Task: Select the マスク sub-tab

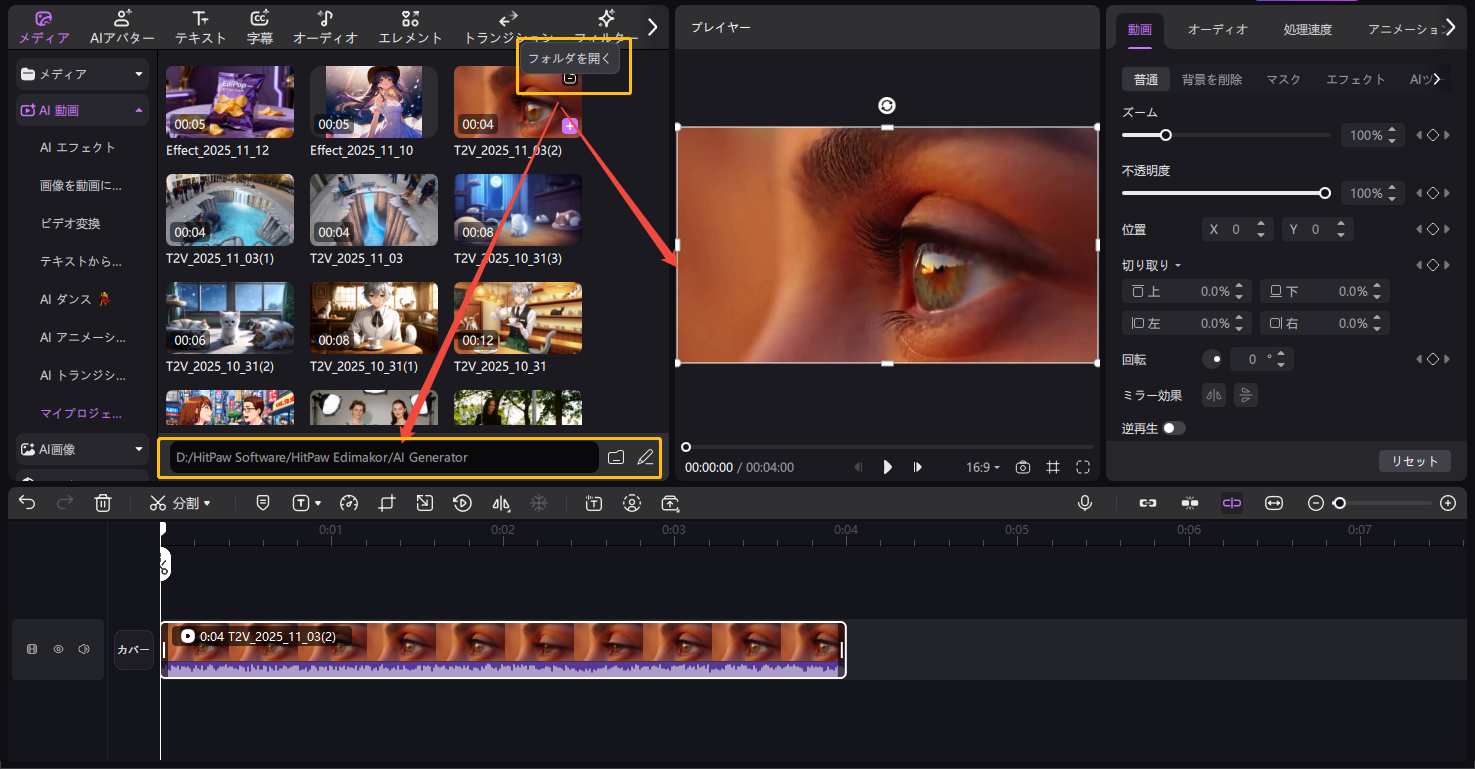Action: pos(1283,79)
